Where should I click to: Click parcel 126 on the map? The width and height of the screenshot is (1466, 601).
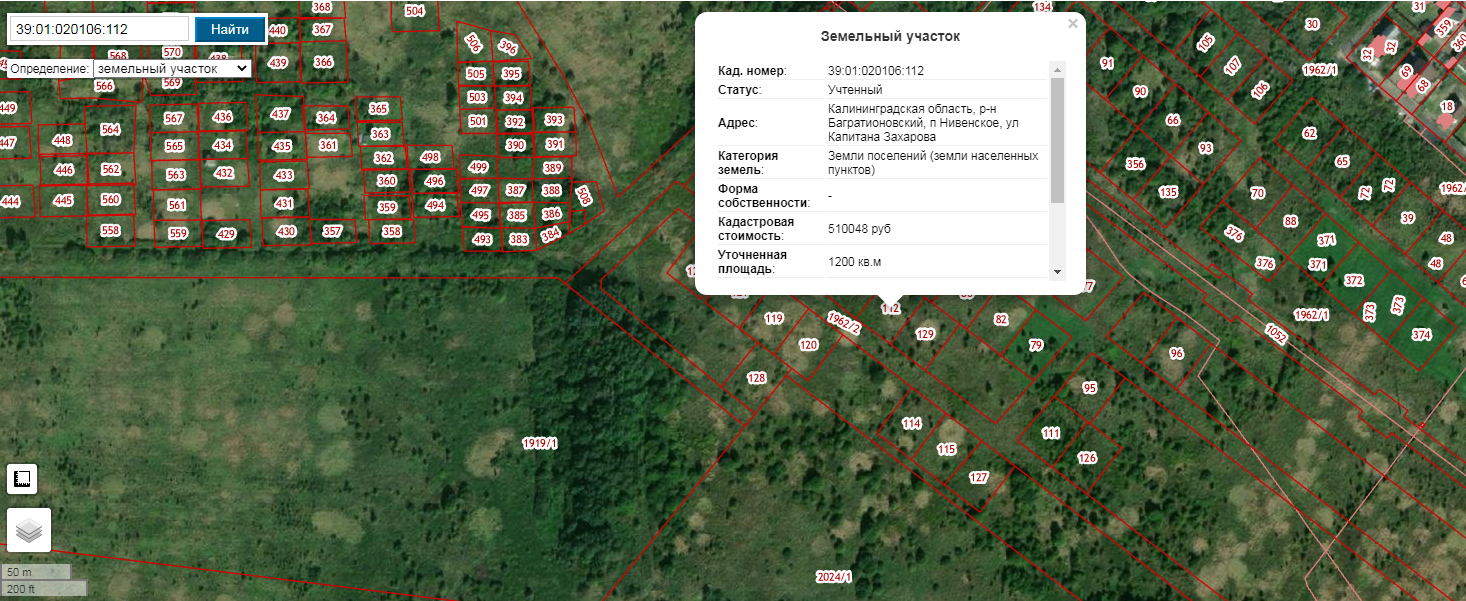1087,458
